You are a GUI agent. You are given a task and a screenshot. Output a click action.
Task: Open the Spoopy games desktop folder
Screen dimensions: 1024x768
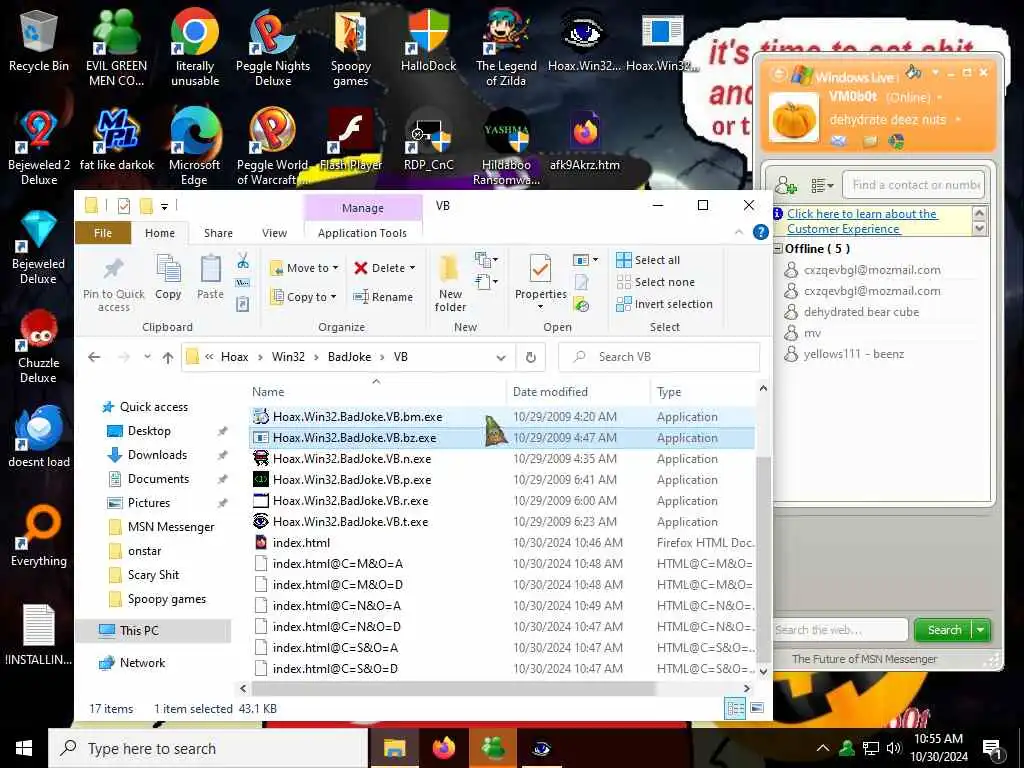point(351,48)
